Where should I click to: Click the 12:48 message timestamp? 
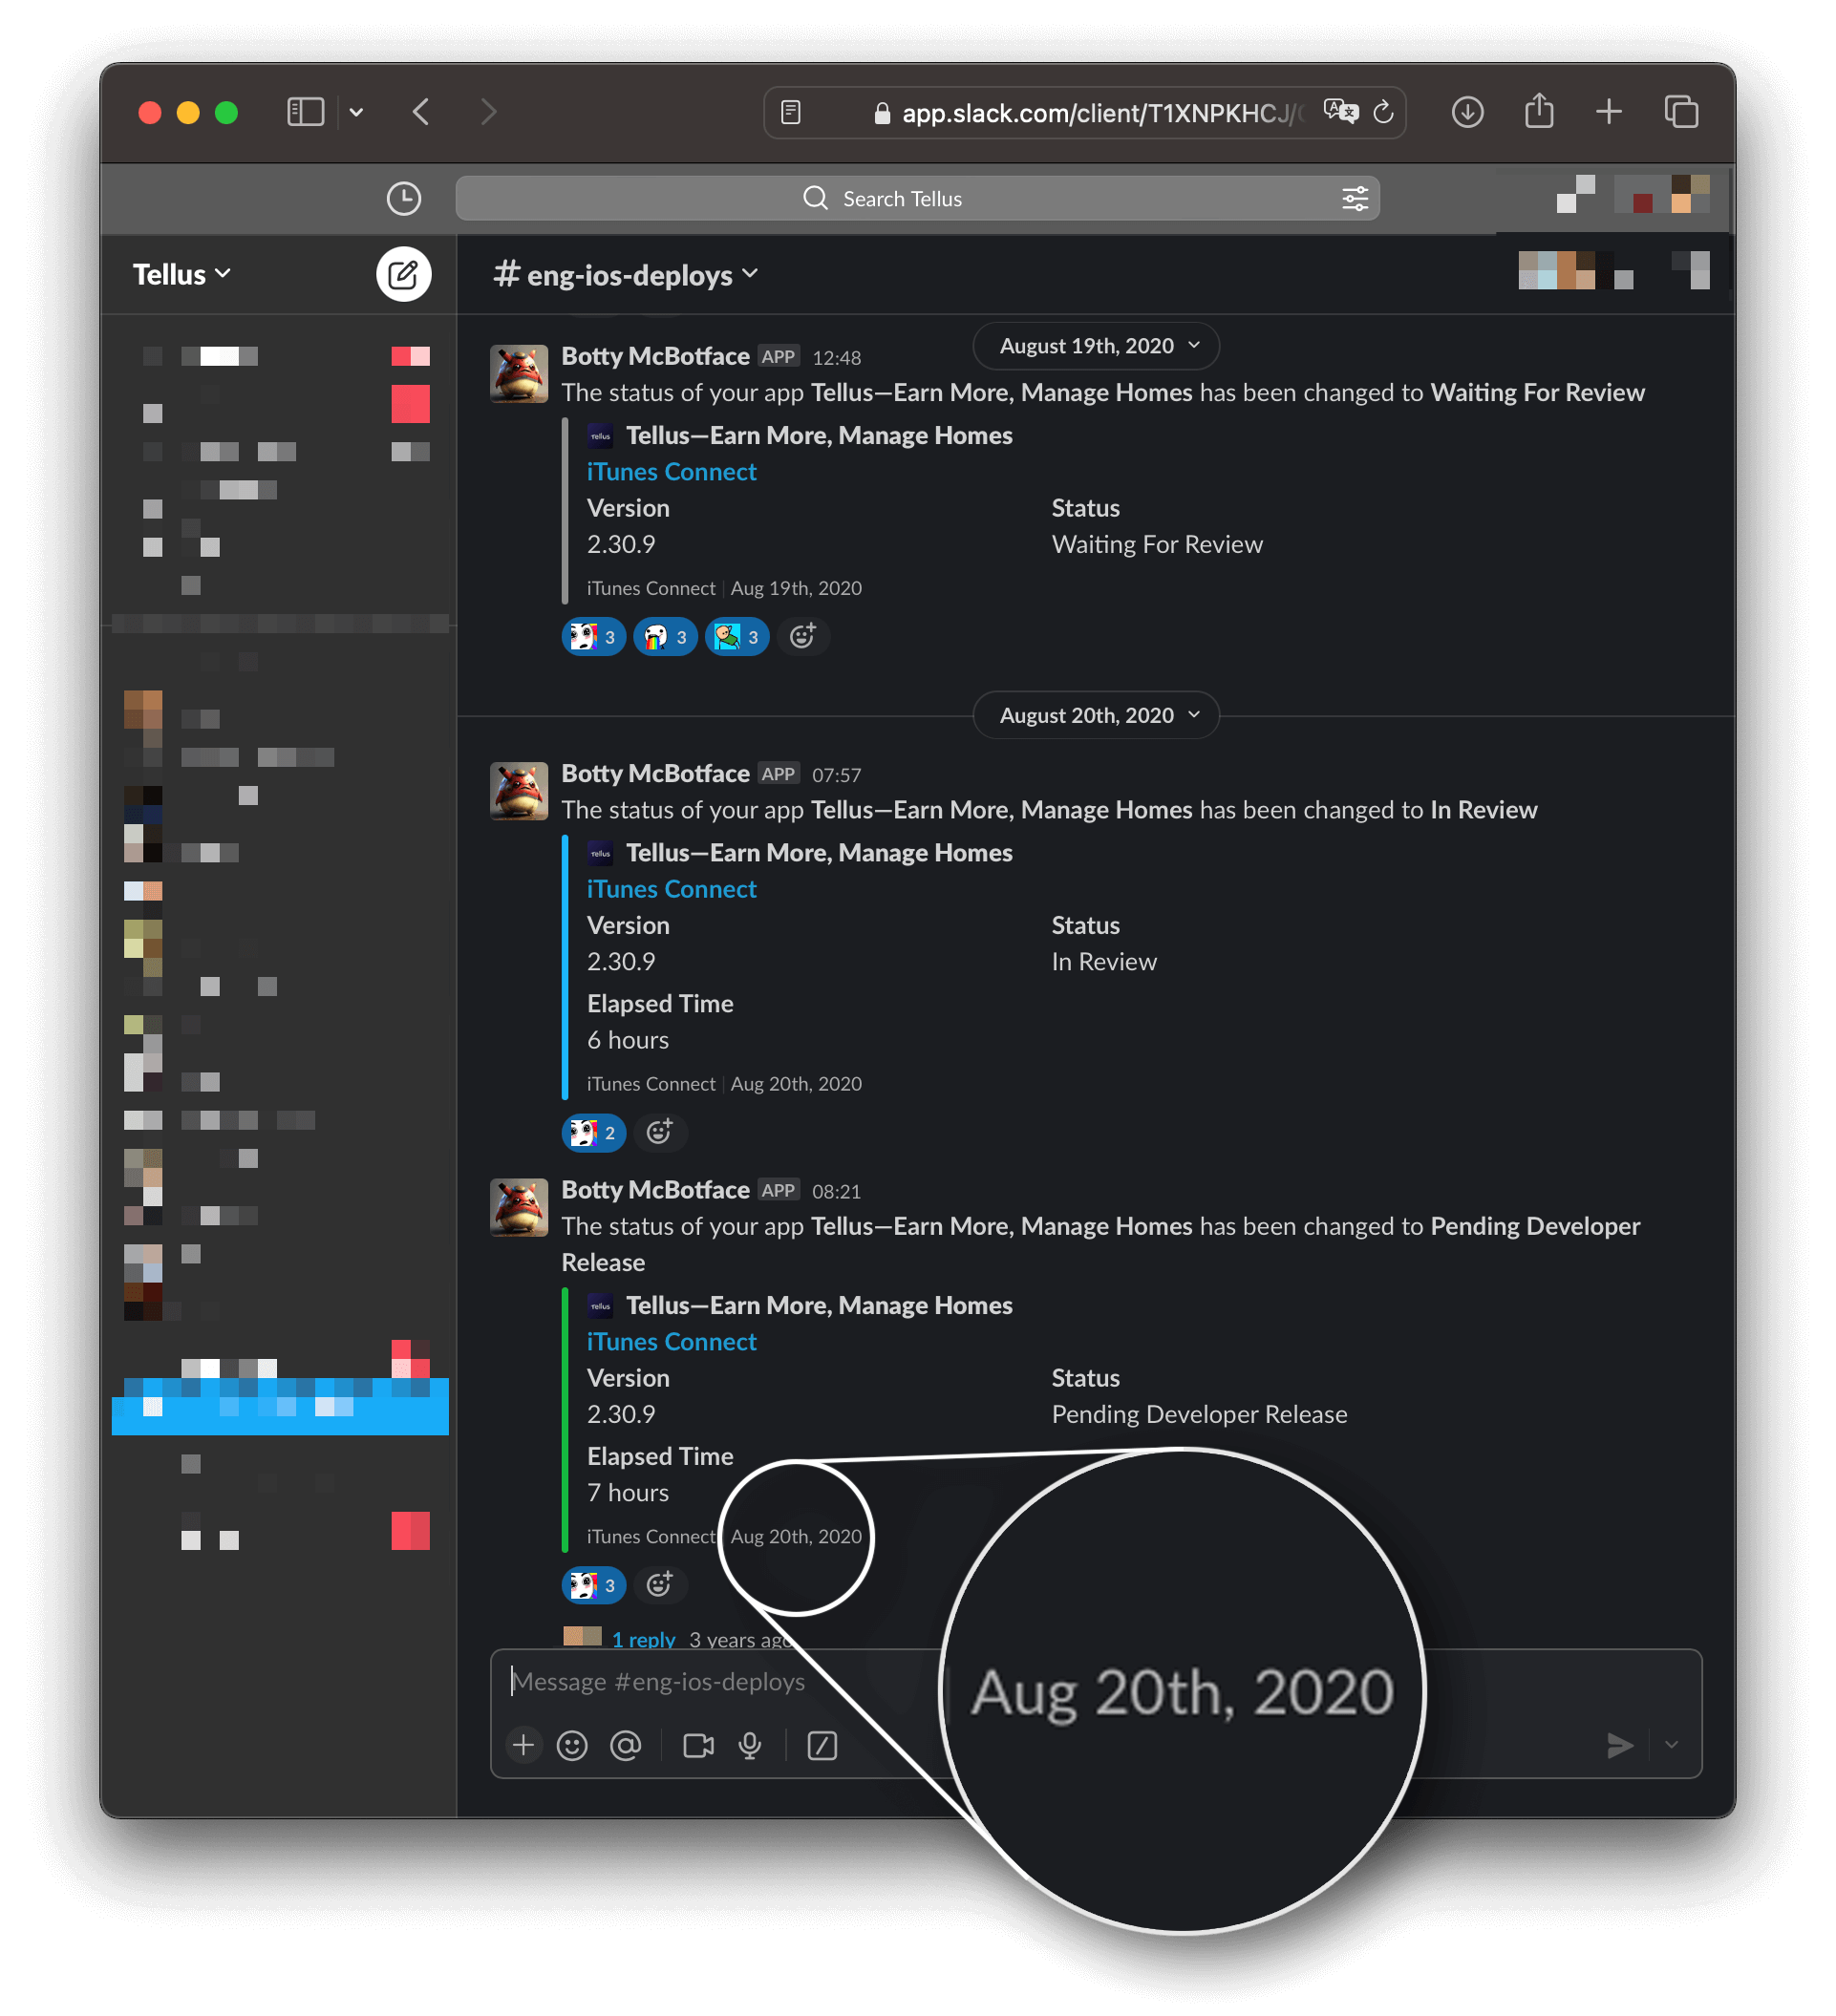836,358
